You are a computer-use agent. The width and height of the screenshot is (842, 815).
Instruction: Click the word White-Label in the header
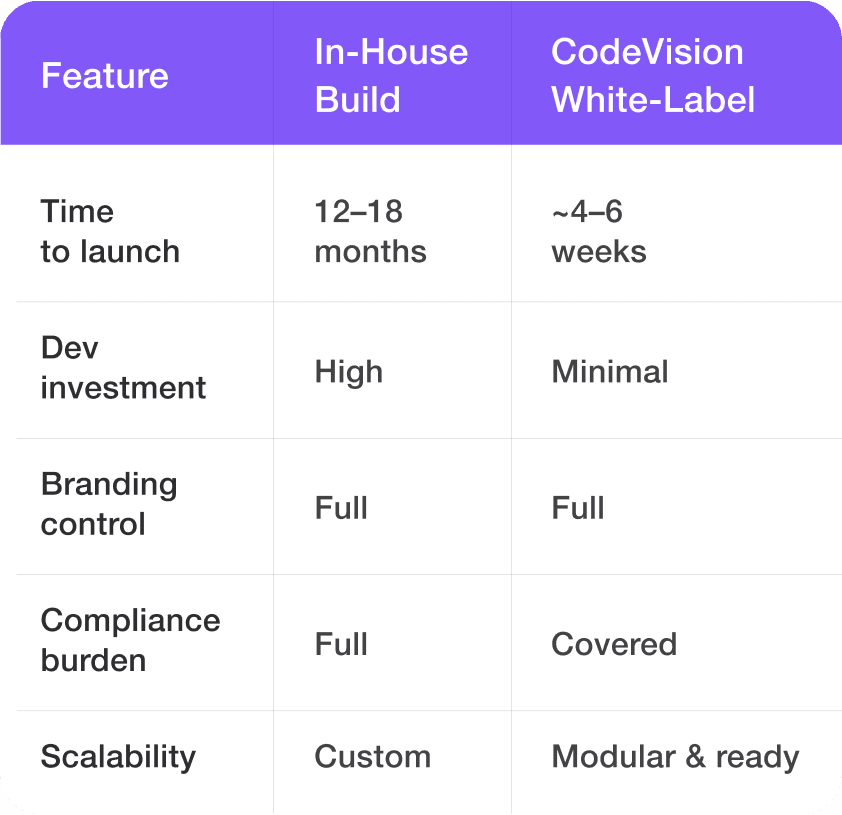point(653,100)
